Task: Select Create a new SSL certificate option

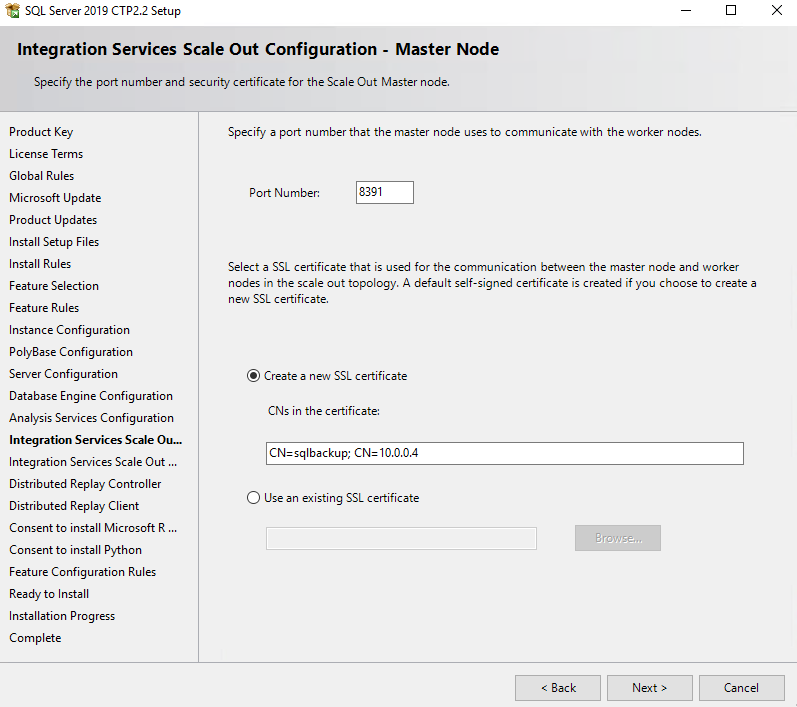Action: [253, 376]
